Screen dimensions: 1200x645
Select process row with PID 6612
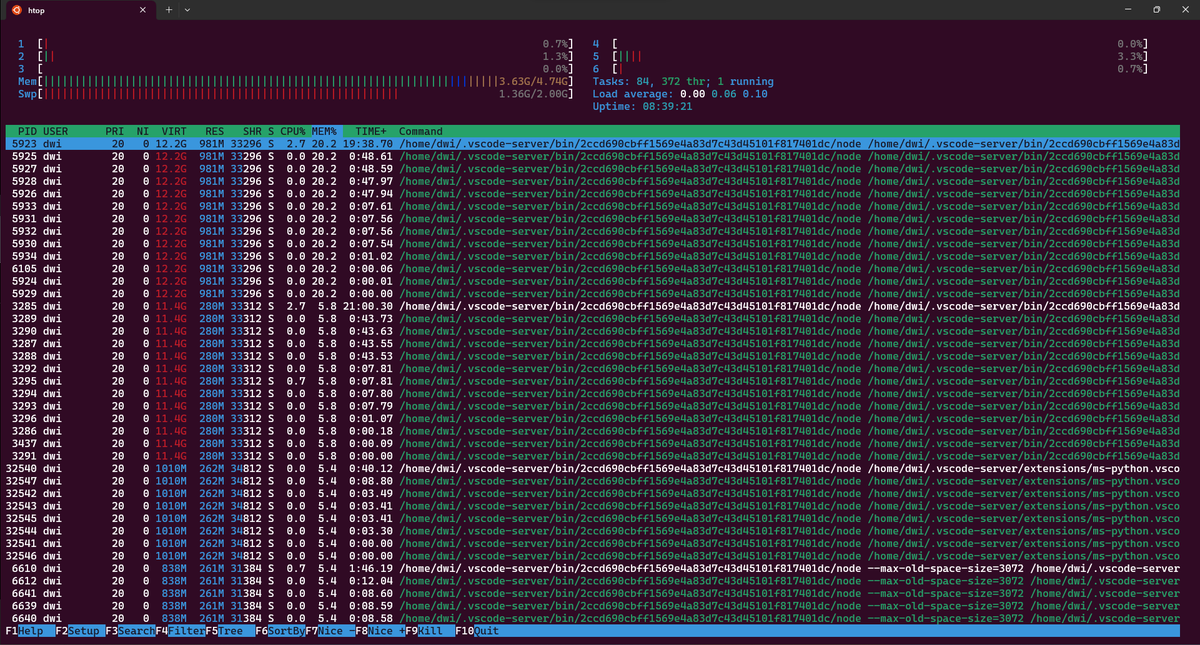(x=592, y=580)
